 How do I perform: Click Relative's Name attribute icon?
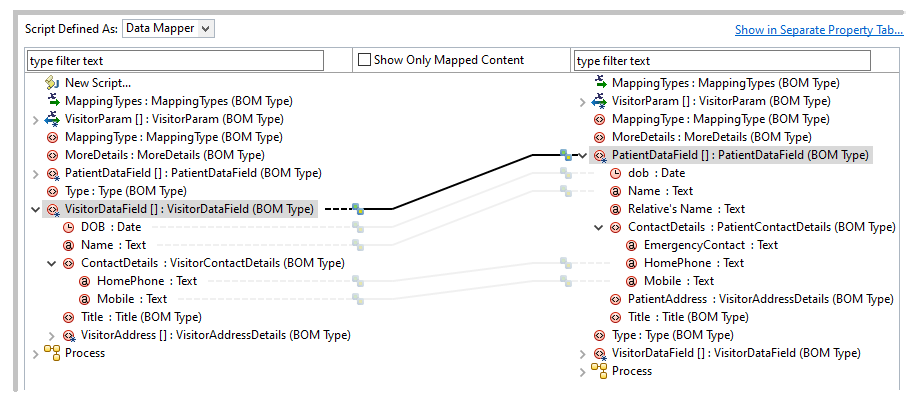(x=616, y=209)
